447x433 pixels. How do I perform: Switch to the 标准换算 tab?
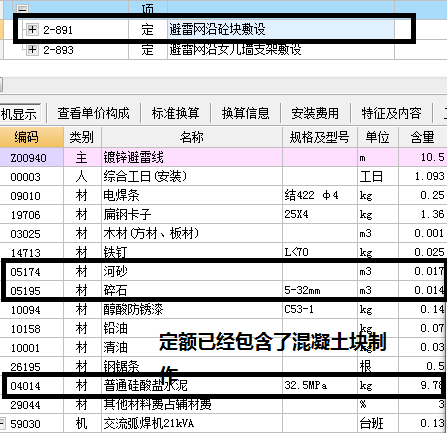175,113
